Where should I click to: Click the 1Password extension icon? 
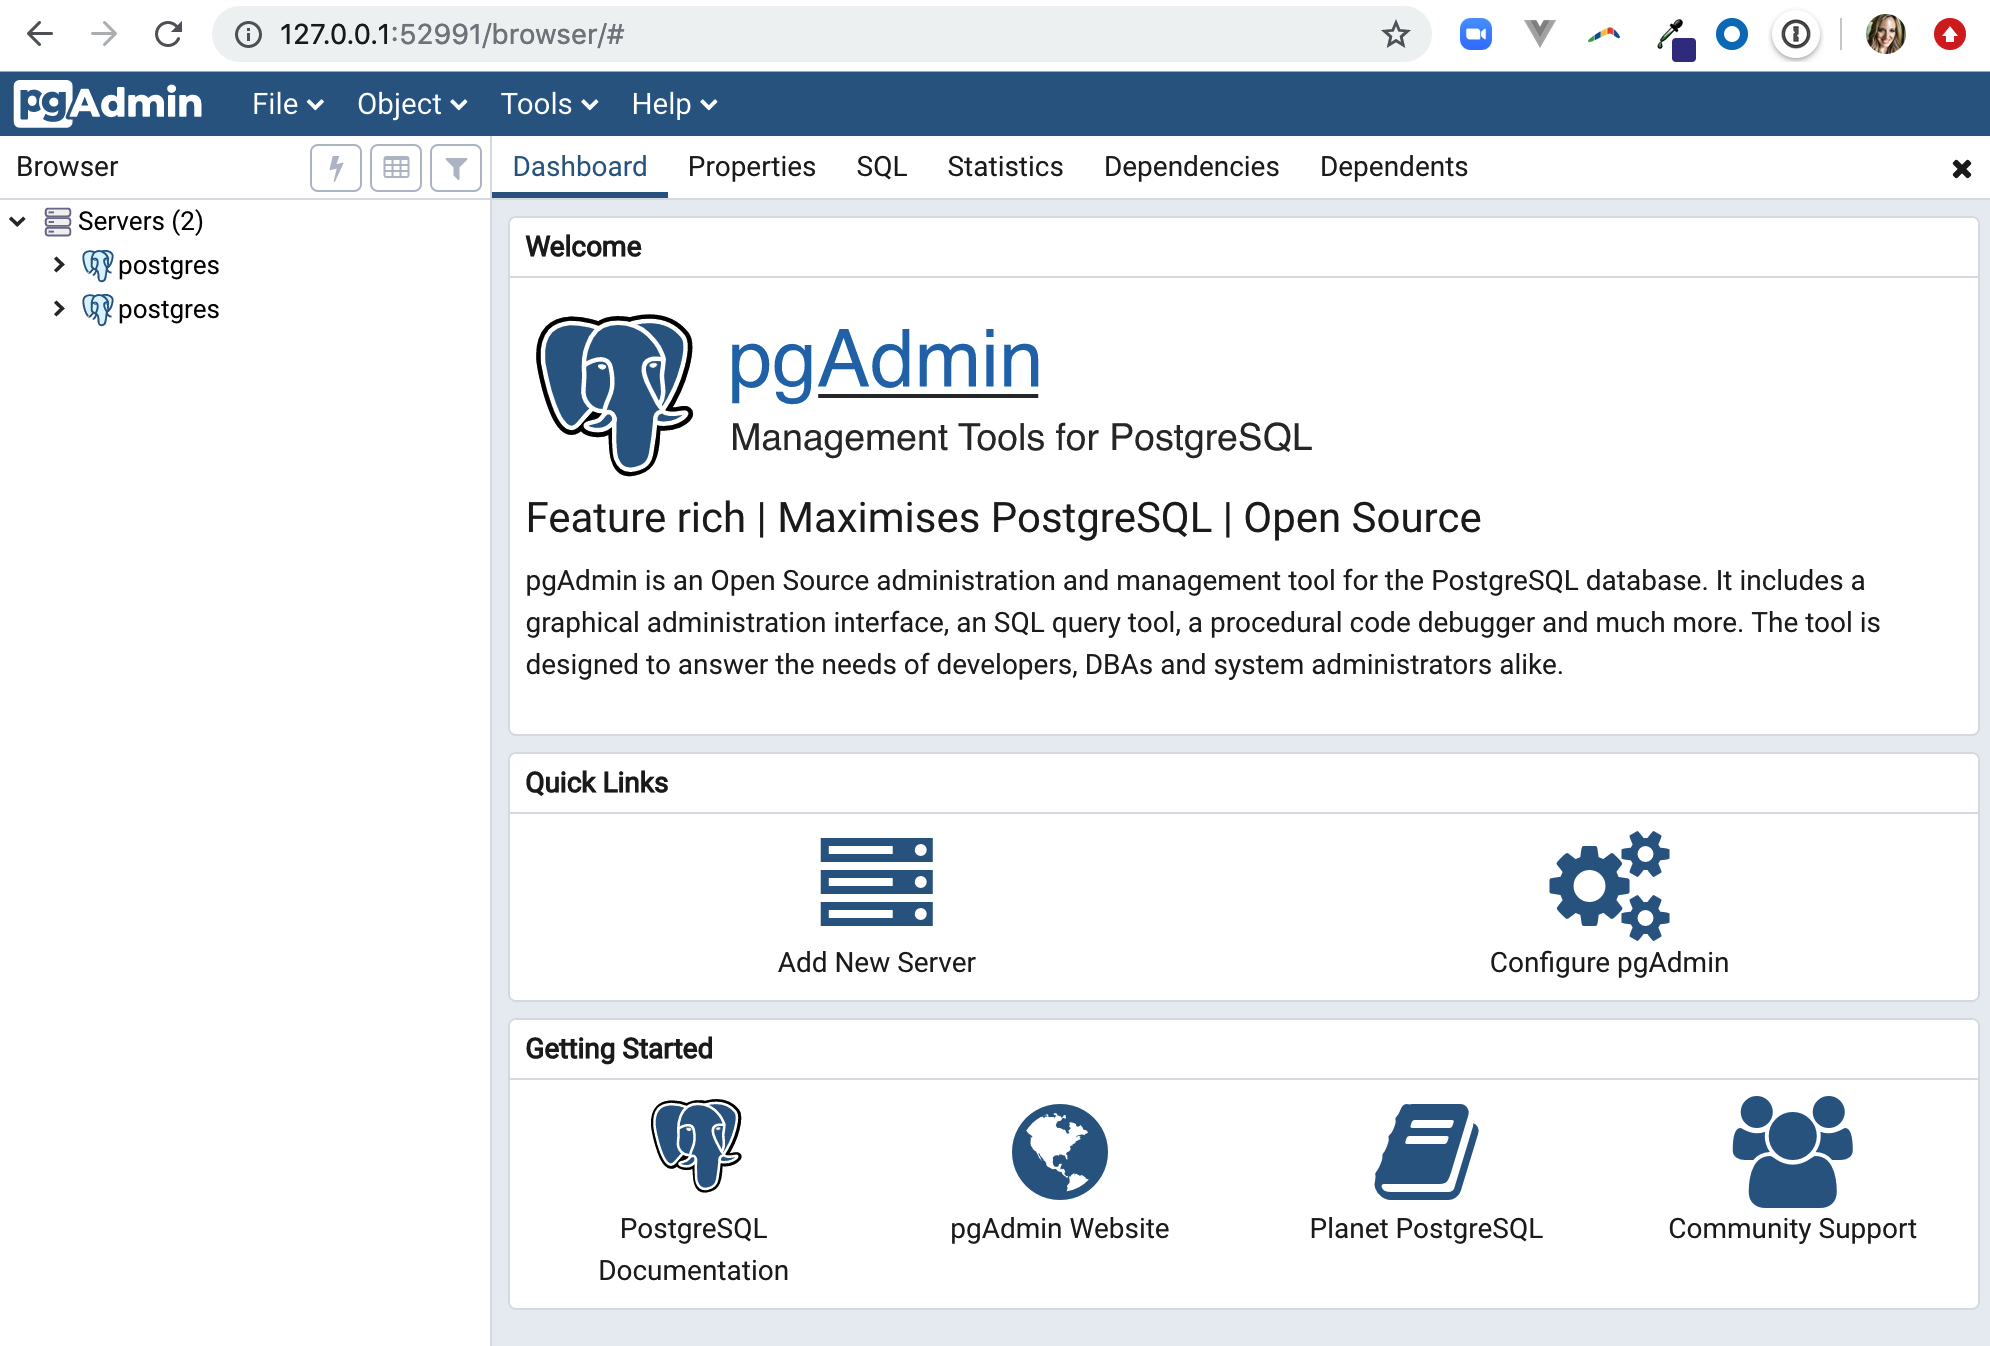(x=1796, y=35)
